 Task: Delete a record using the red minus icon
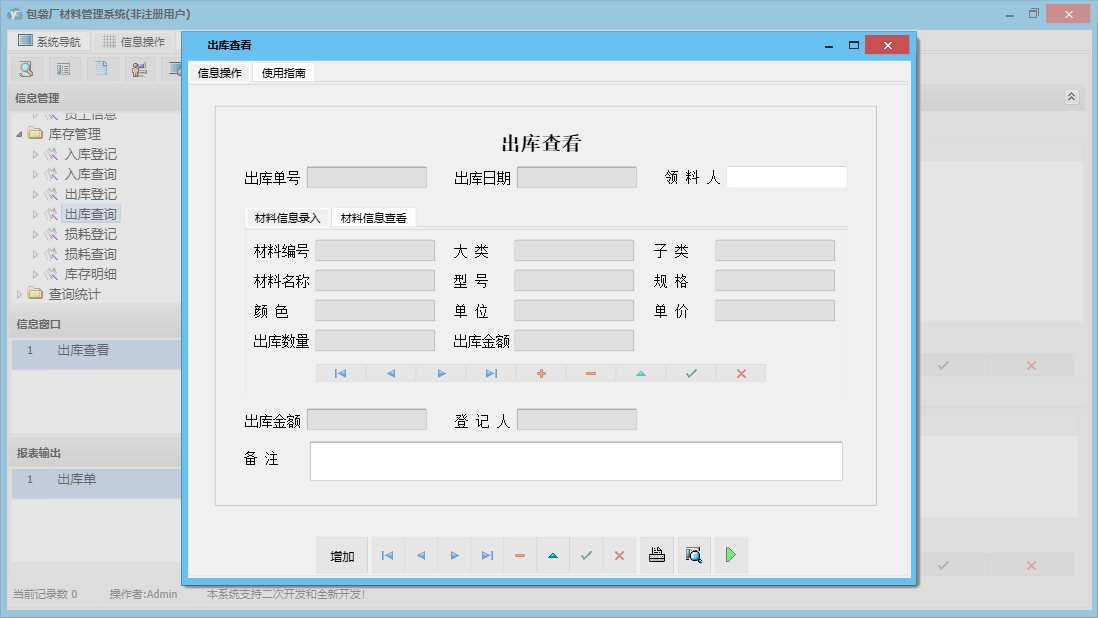pos(520,555)
